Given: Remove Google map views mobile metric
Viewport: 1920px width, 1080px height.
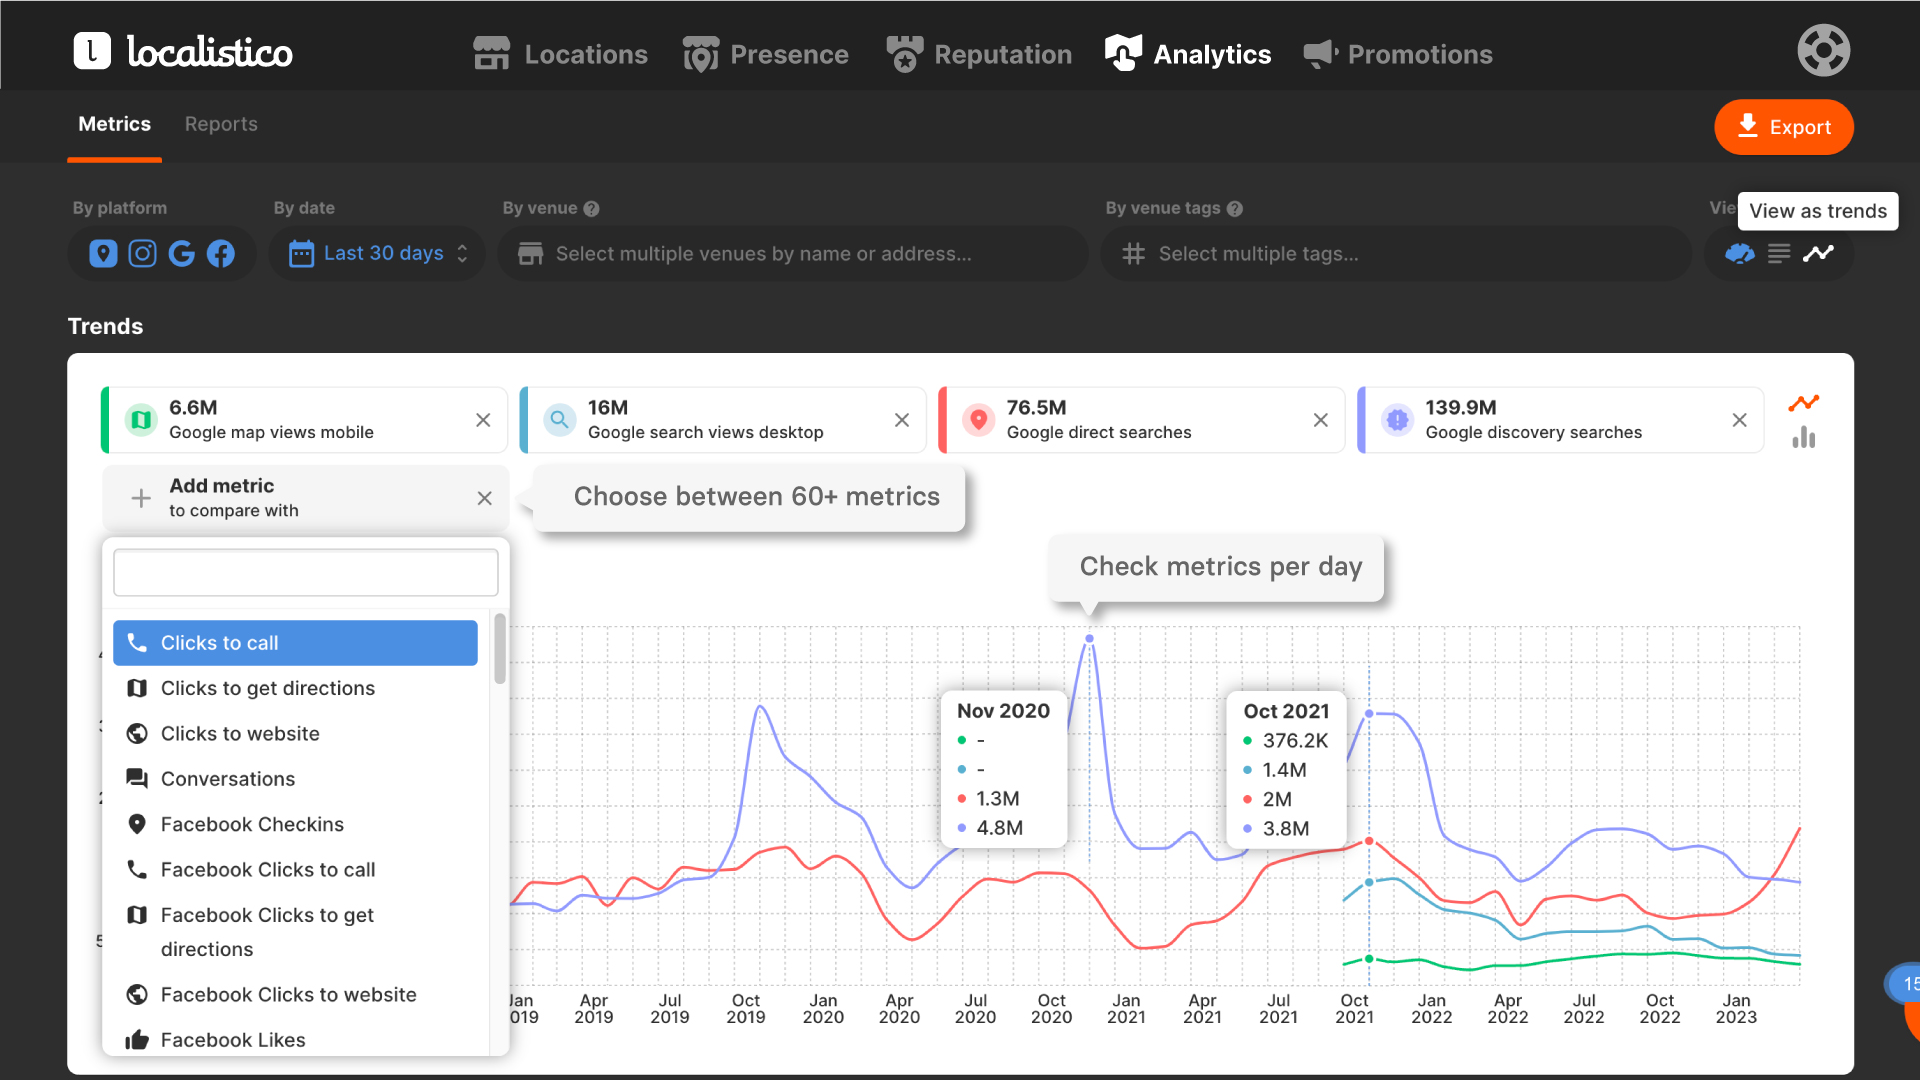Looking at the screenshot, I should 483,420.
